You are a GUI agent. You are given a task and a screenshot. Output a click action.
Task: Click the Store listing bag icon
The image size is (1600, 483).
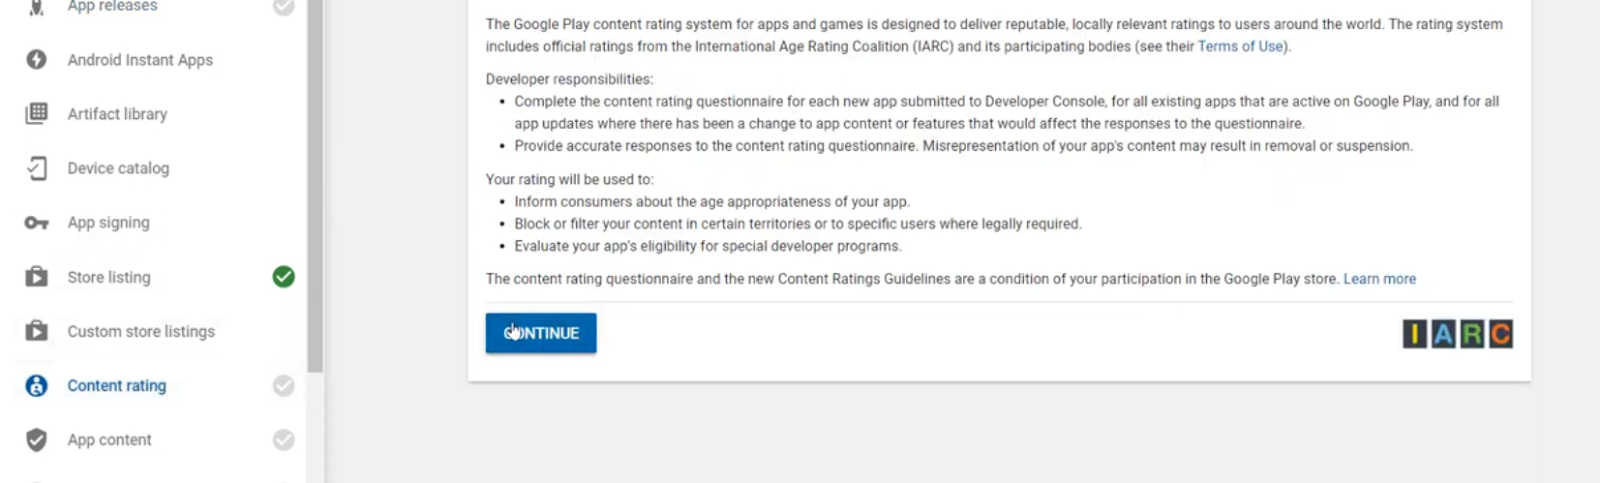(36, 277)
